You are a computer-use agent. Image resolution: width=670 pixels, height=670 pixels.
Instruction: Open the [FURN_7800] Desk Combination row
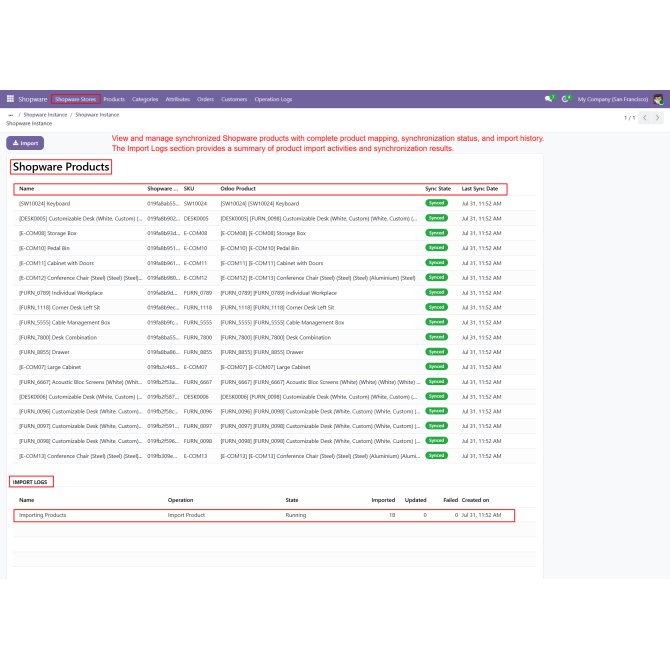(x=274, y=337)
